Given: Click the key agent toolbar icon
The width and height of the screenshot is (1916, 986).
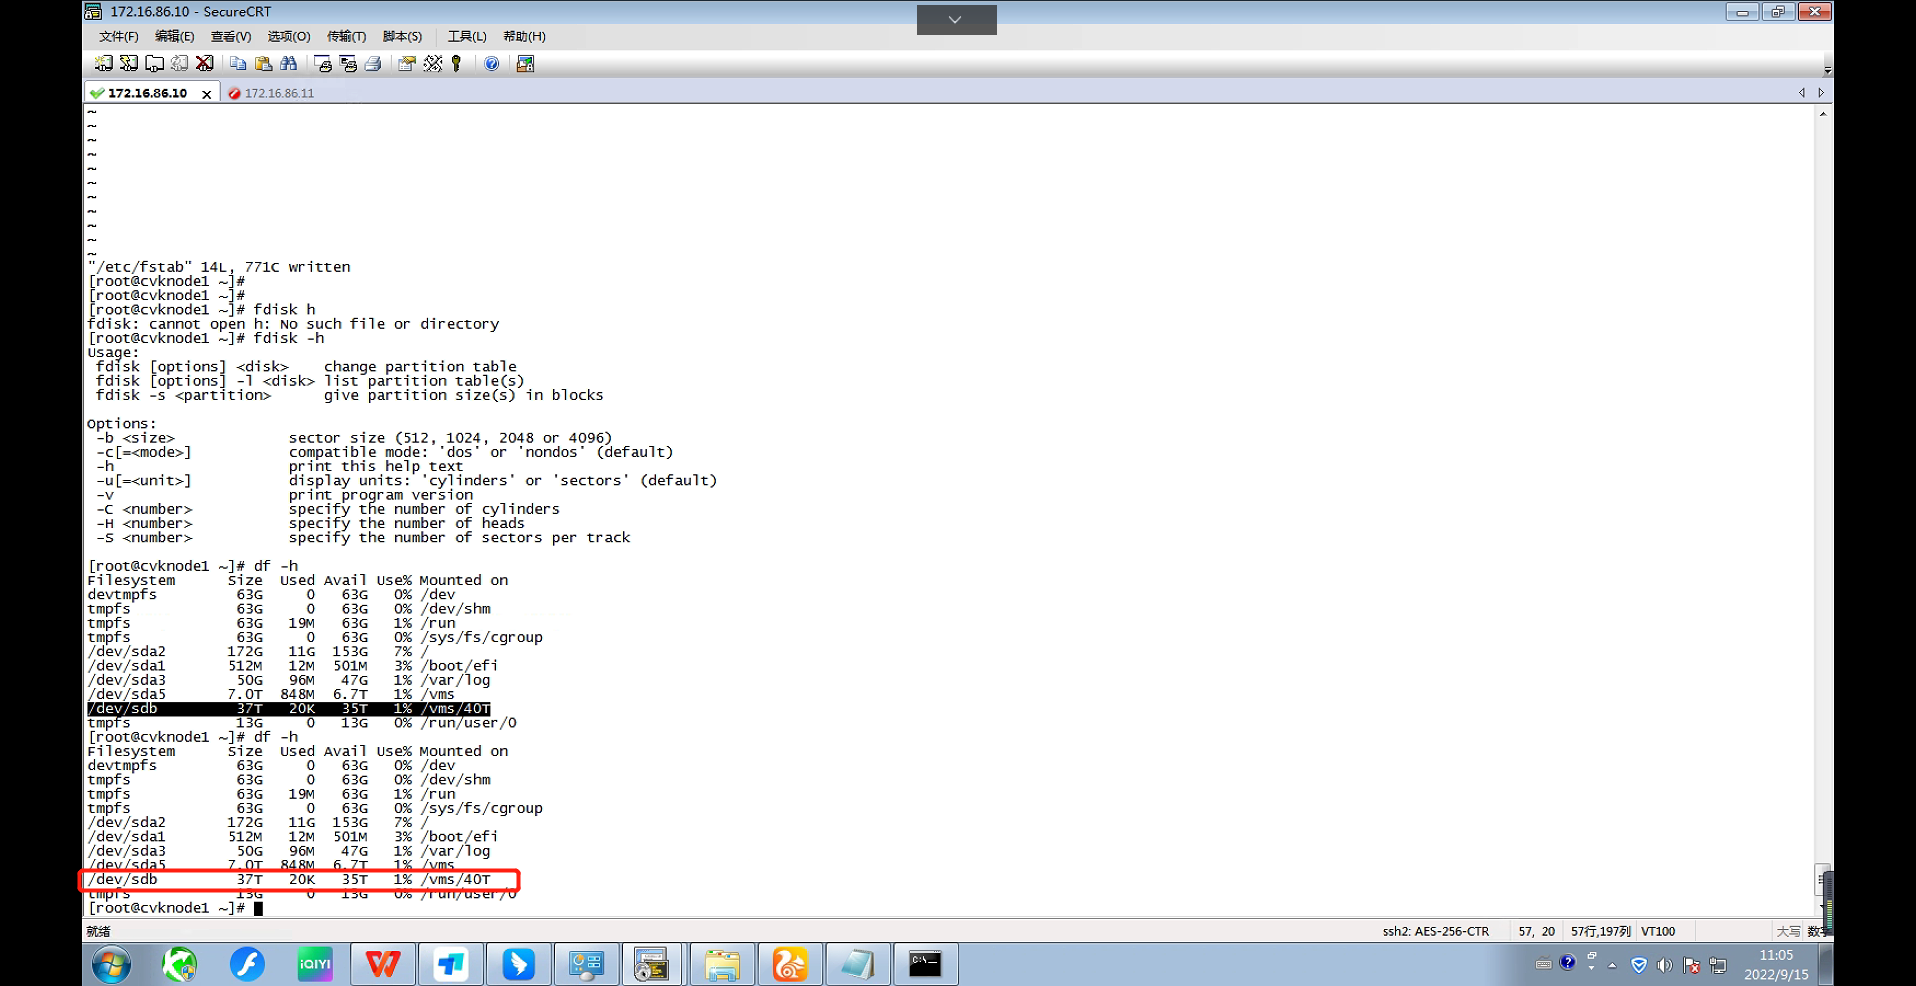Looking at the screenshot, I should (457, 64).
